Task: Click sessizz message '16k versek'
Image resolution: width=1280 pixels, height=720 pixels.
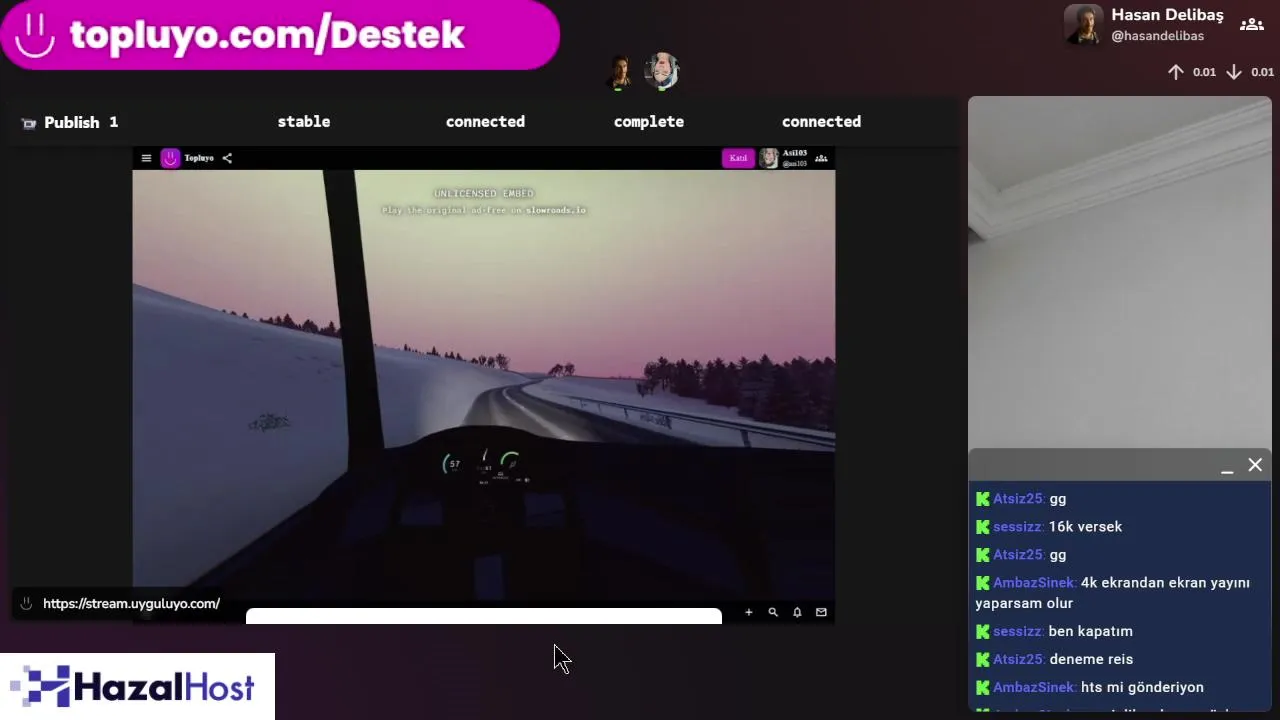Action: point(1085,526)
